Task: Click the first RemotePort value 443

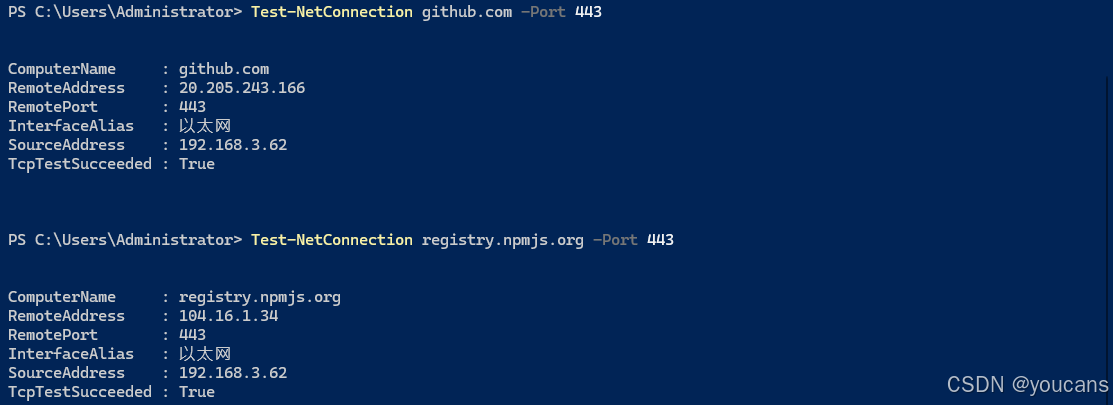Action: (192, 107)
